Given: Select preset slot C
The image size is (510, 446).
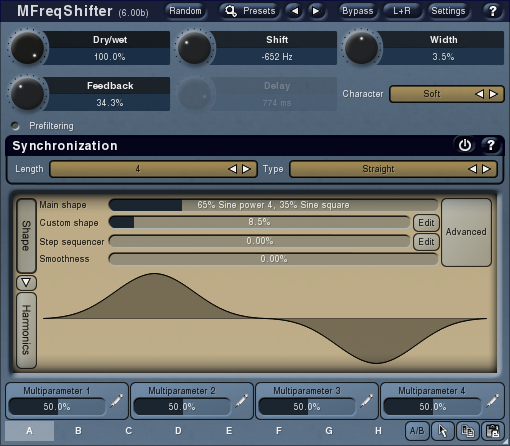Looking at the screenshot, I should pyautogui.click(x=129, y=431).
